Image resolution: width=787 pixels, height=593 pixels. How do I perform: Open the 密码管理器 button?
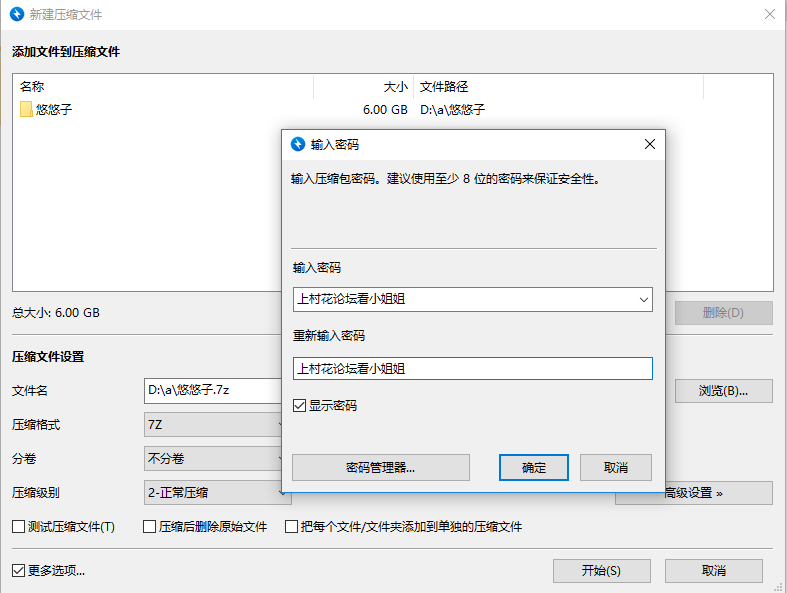pyautogui.click(x=380, y=467)
